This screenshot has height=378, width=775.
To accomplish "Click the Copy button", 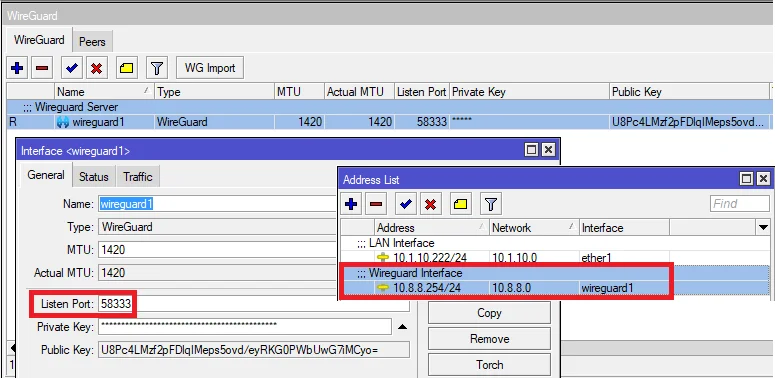I will coord(489,313).
